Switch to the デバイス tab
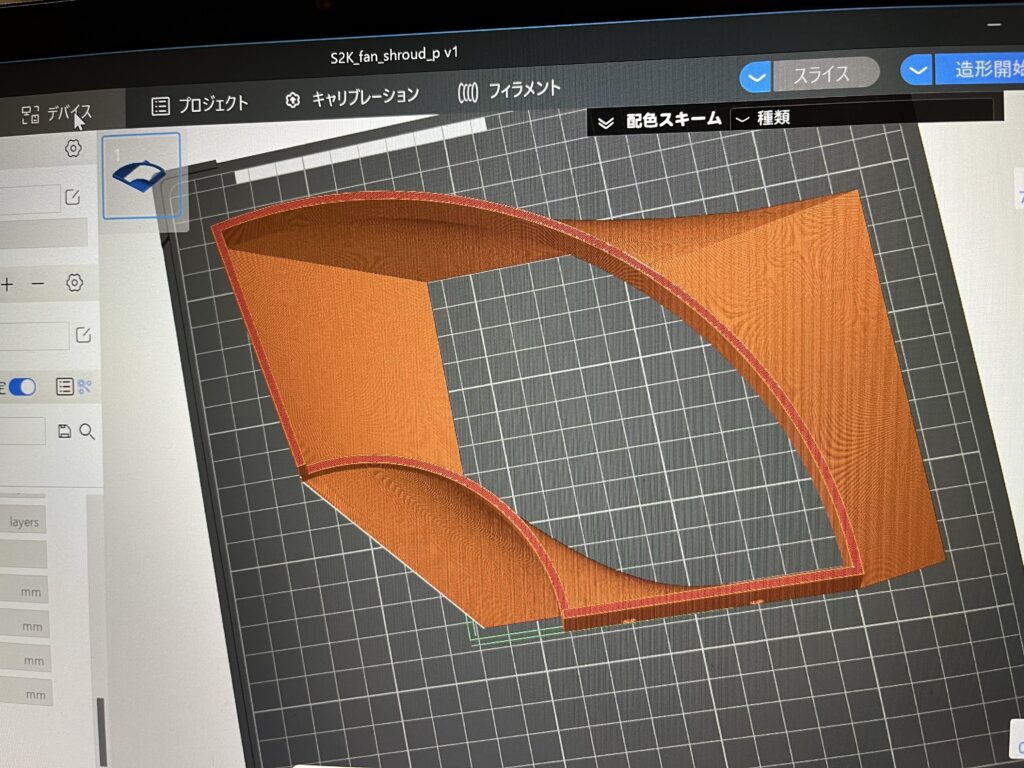 pyautogui.click(x=56, y=114)
